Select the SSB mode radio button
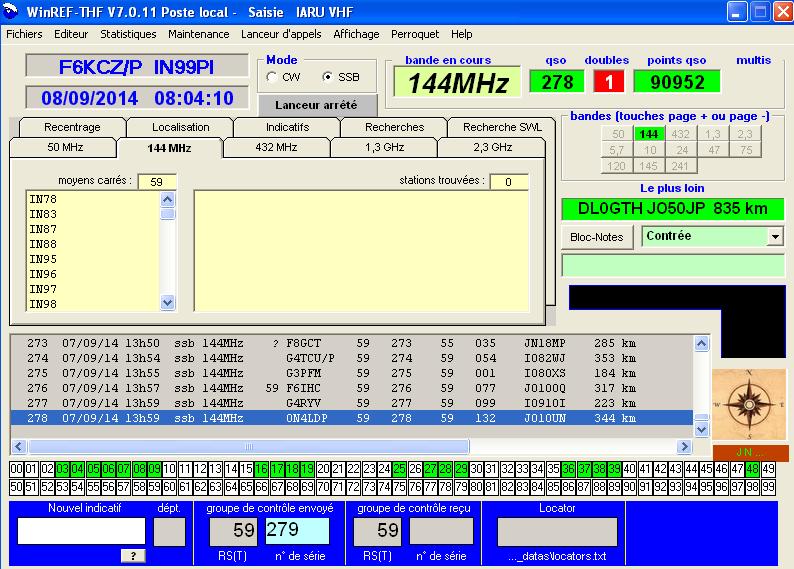The height and width of the screenshot is (569, 794). coord(328,77)
